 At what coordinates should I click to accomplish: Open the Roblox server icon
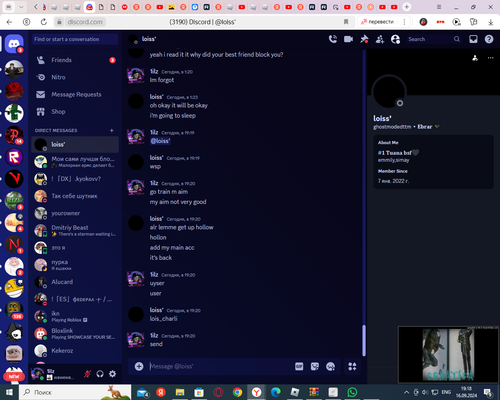click(14, 157)
